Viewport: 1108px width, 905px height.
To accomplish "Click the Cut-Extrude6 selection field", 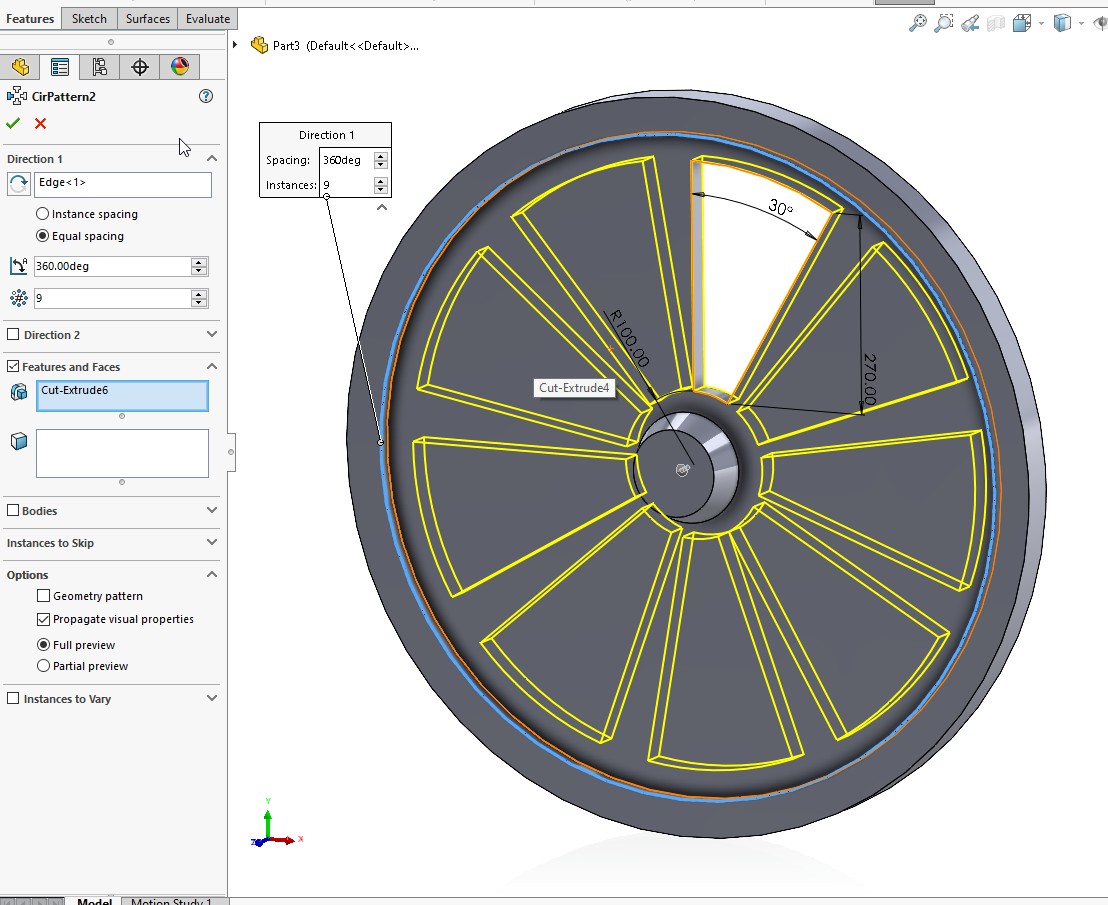I will point(122,396).
